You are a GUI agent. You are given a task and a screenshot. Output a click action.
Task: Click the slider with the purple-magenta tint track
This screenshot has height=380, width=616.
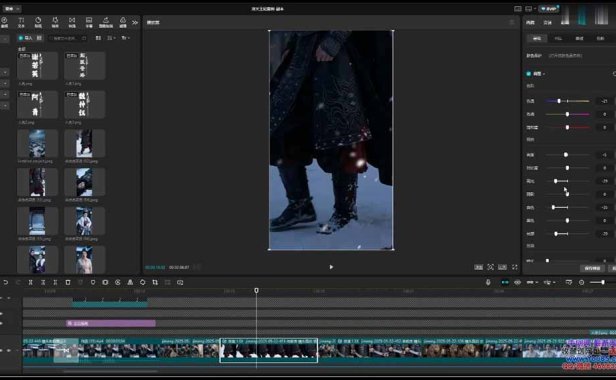567,114
